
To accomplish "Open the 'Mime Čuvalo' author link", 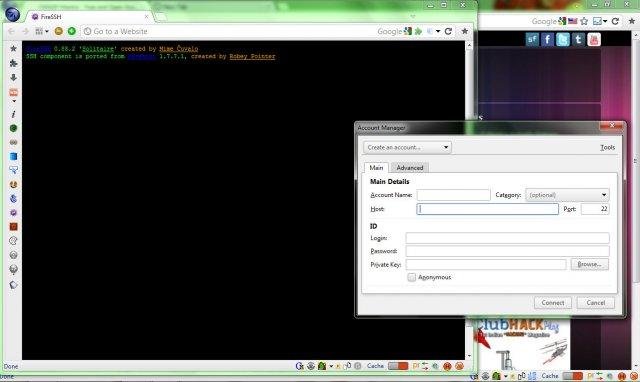I will coord(178,49).
